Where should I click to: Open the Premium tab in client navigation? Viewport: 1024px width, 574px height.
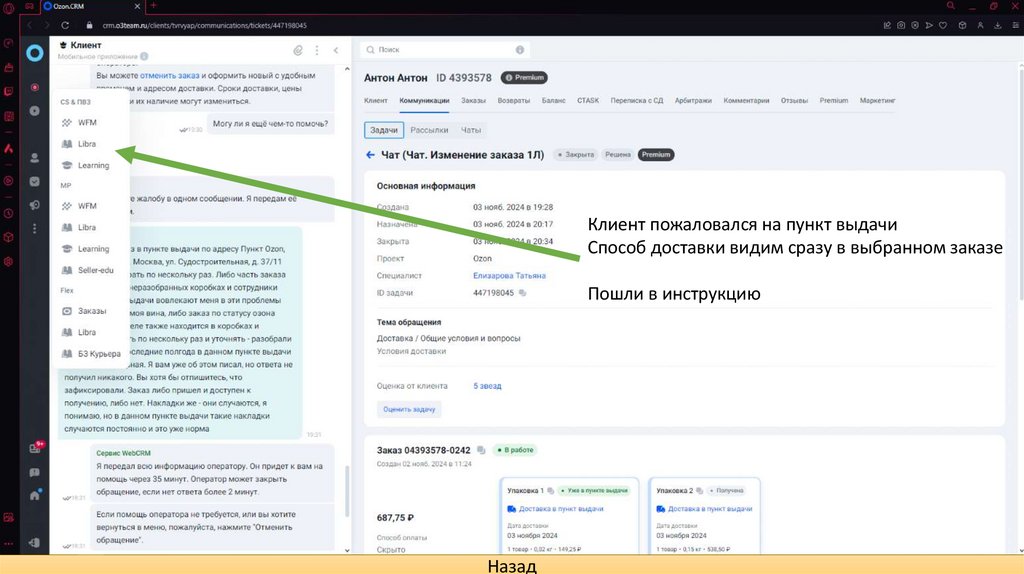click(834, 101)
